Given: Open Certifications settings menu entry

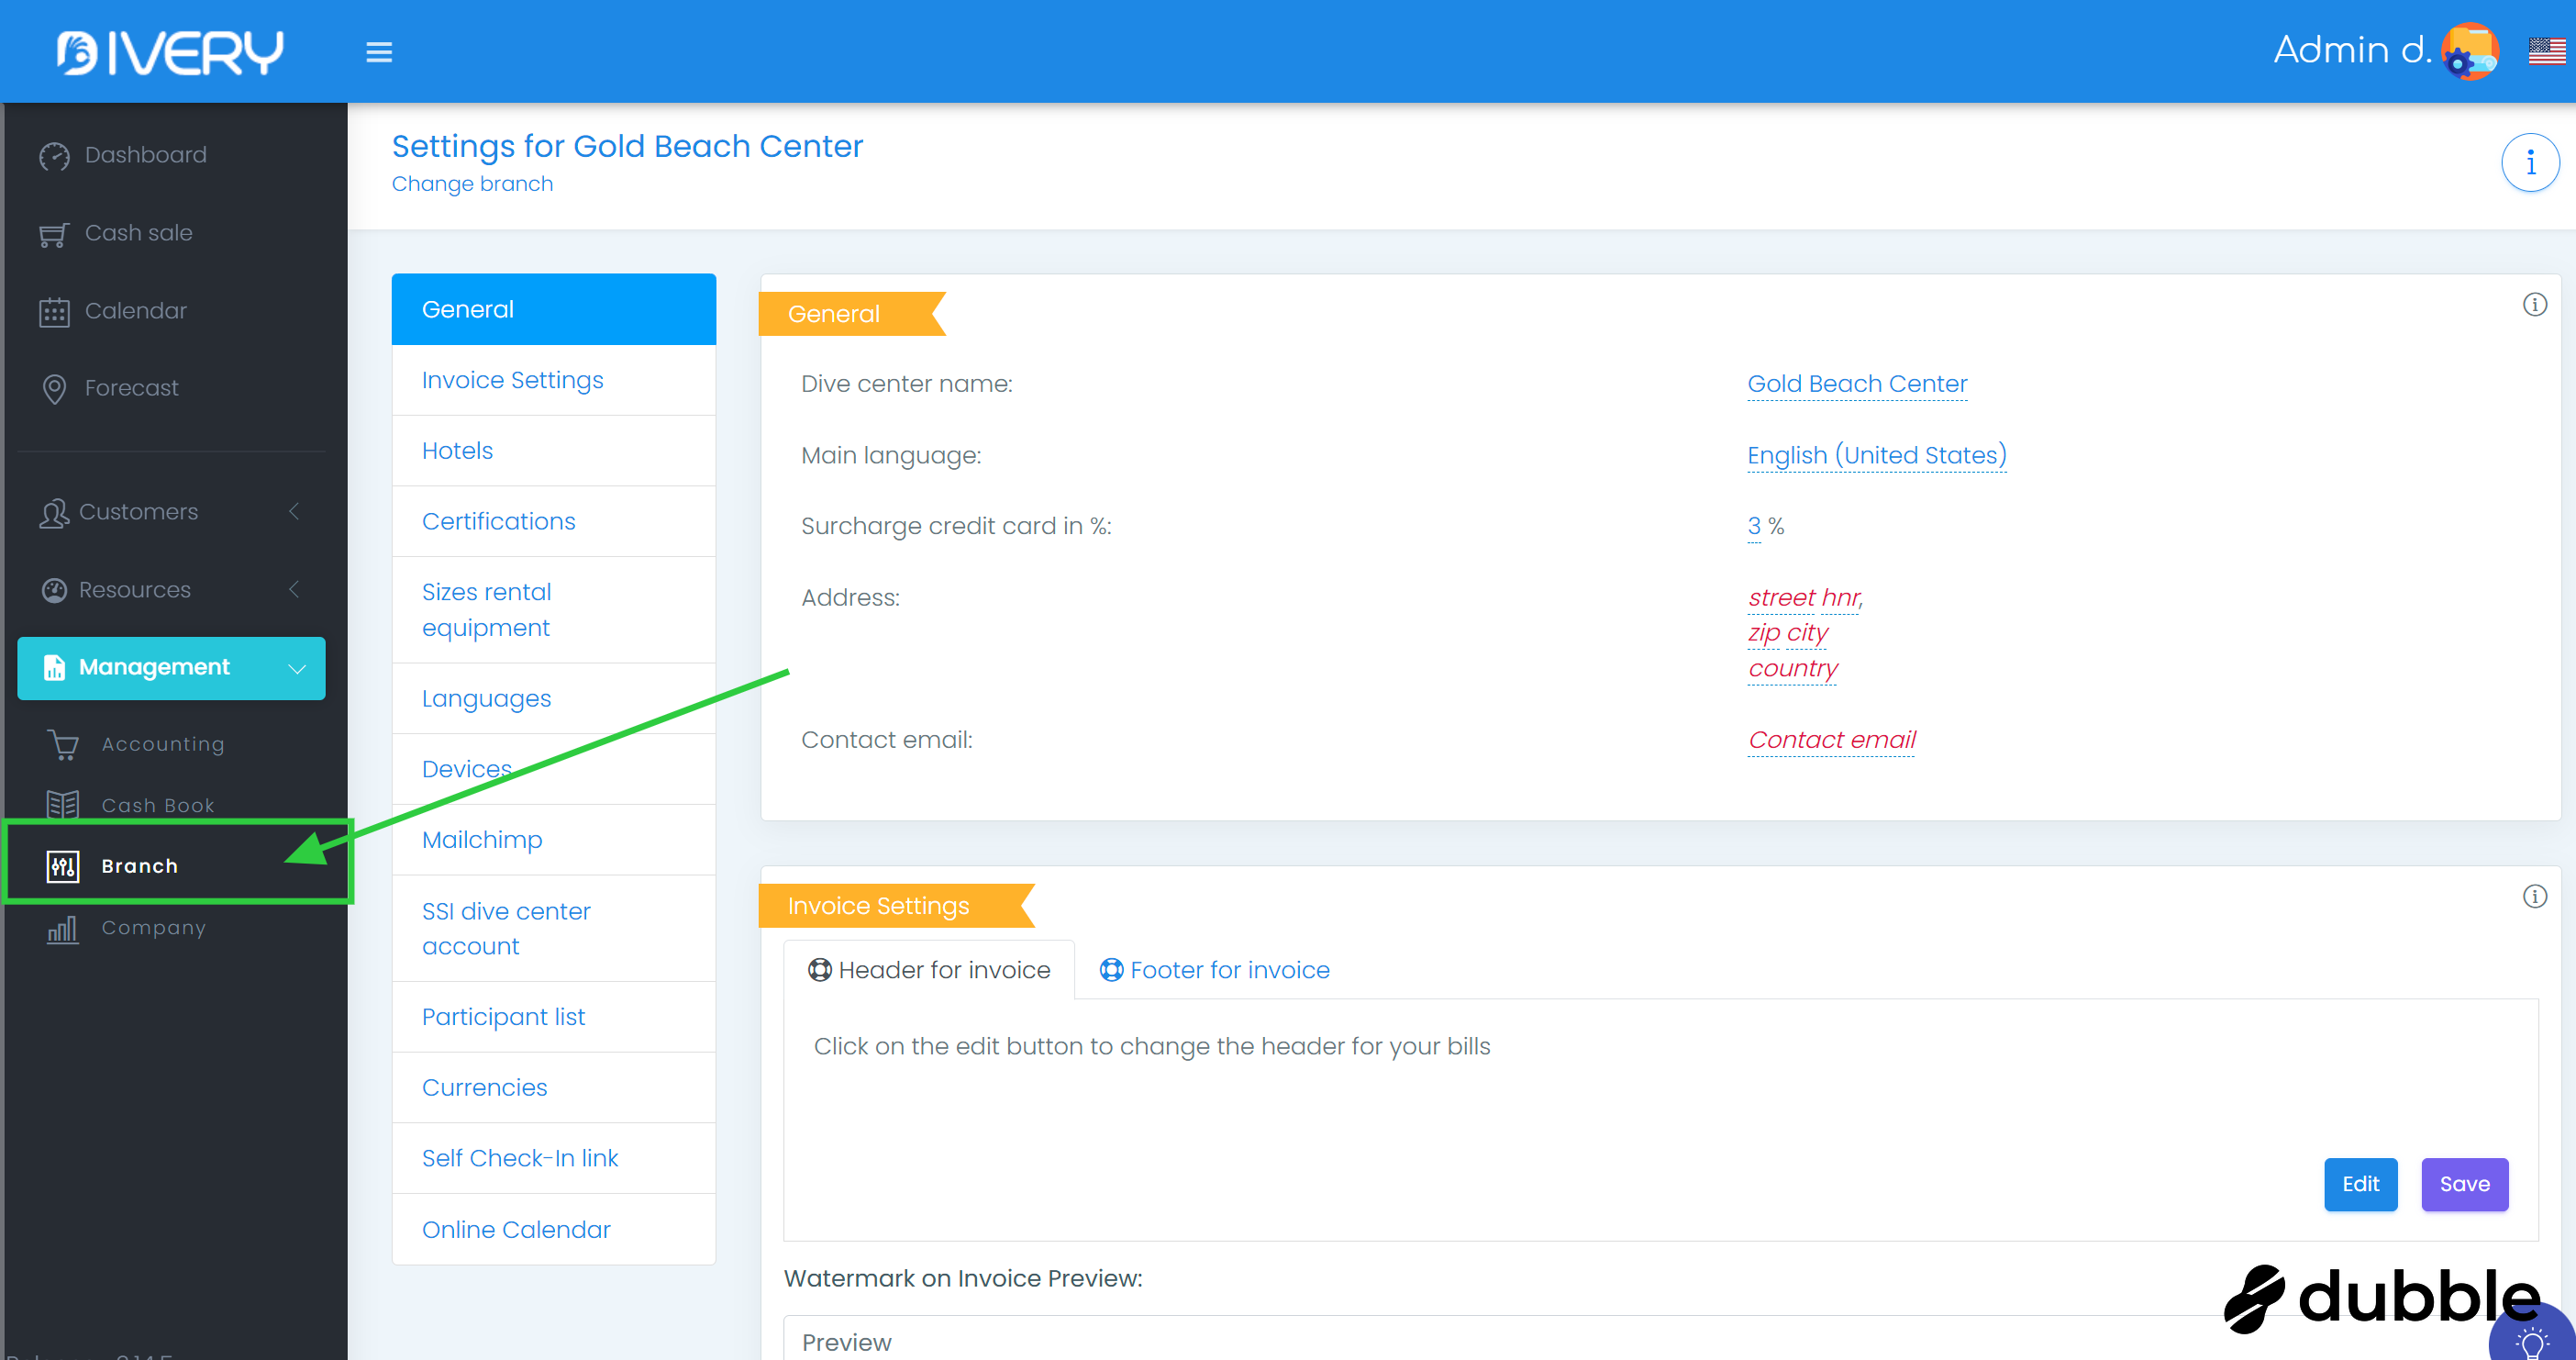Looking at the screenshot, I should pyautogui.click(x=498, y=521).
